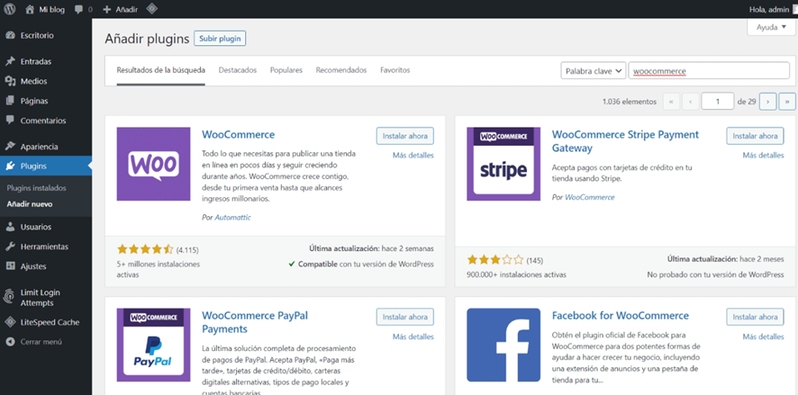Open the Añadir new-content menu
Screen dimensions: 798x395
tap(120, 9)
